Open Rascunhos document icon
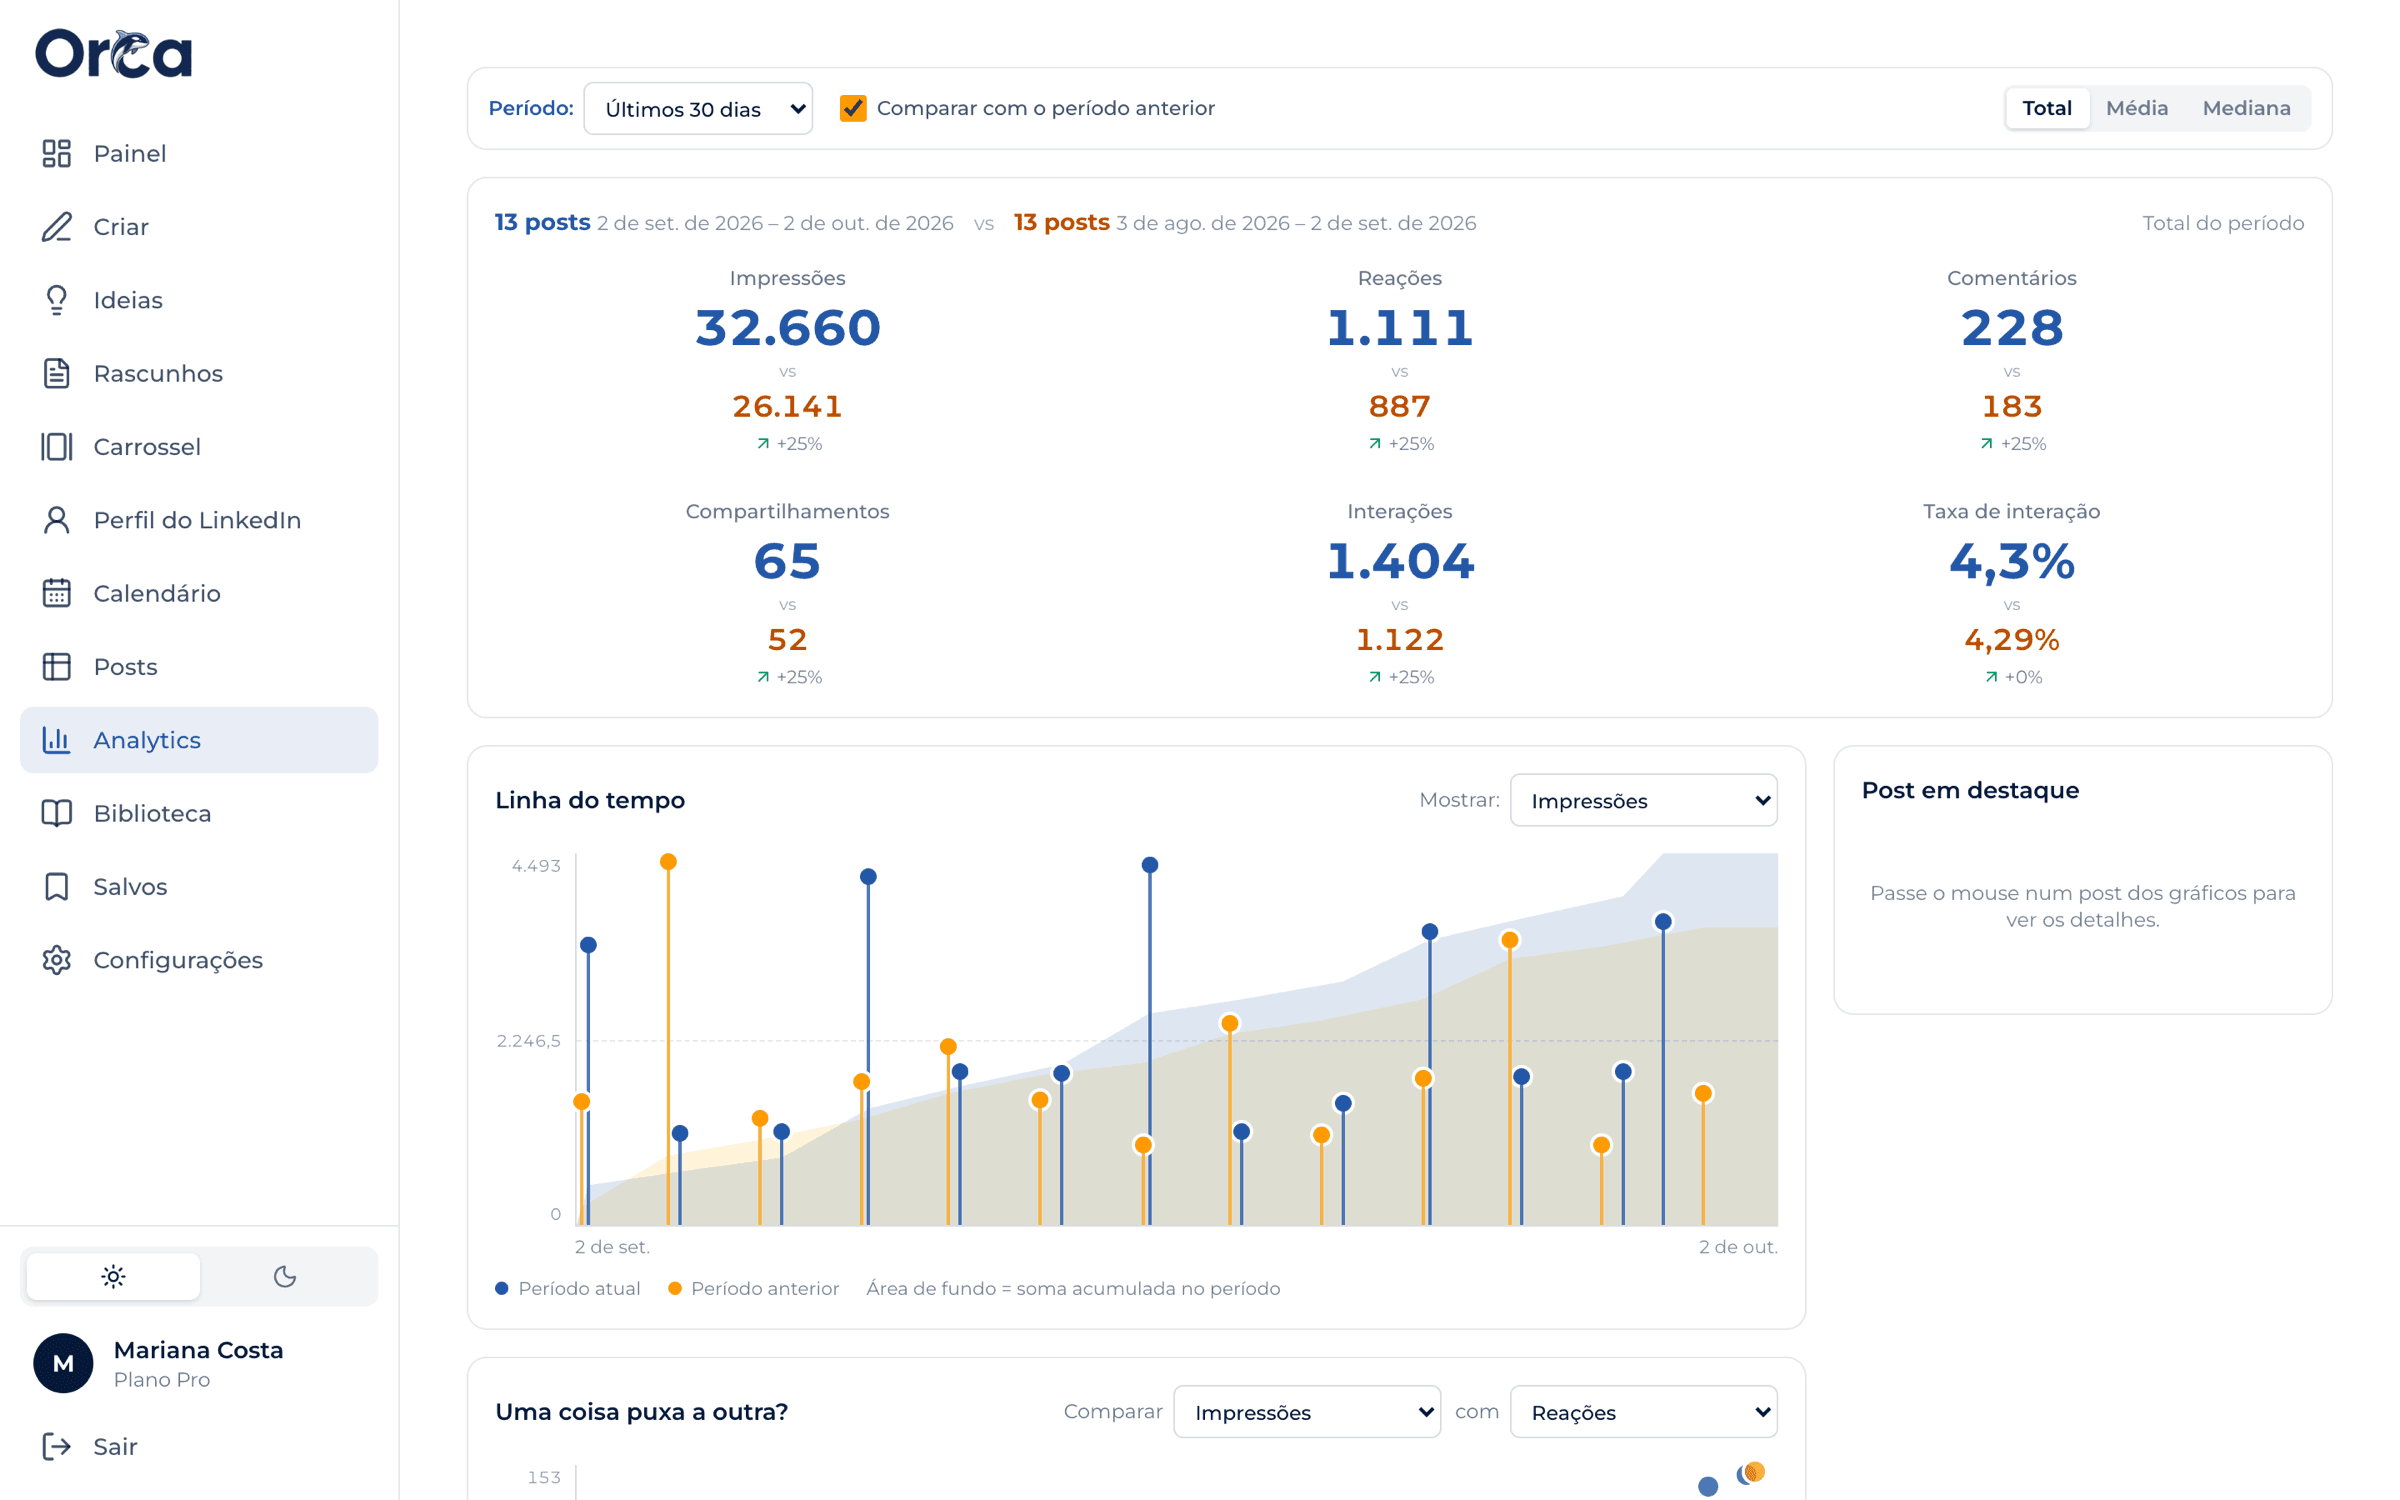Screen dimensions: 2400x1500 click(x=57, y=373)
